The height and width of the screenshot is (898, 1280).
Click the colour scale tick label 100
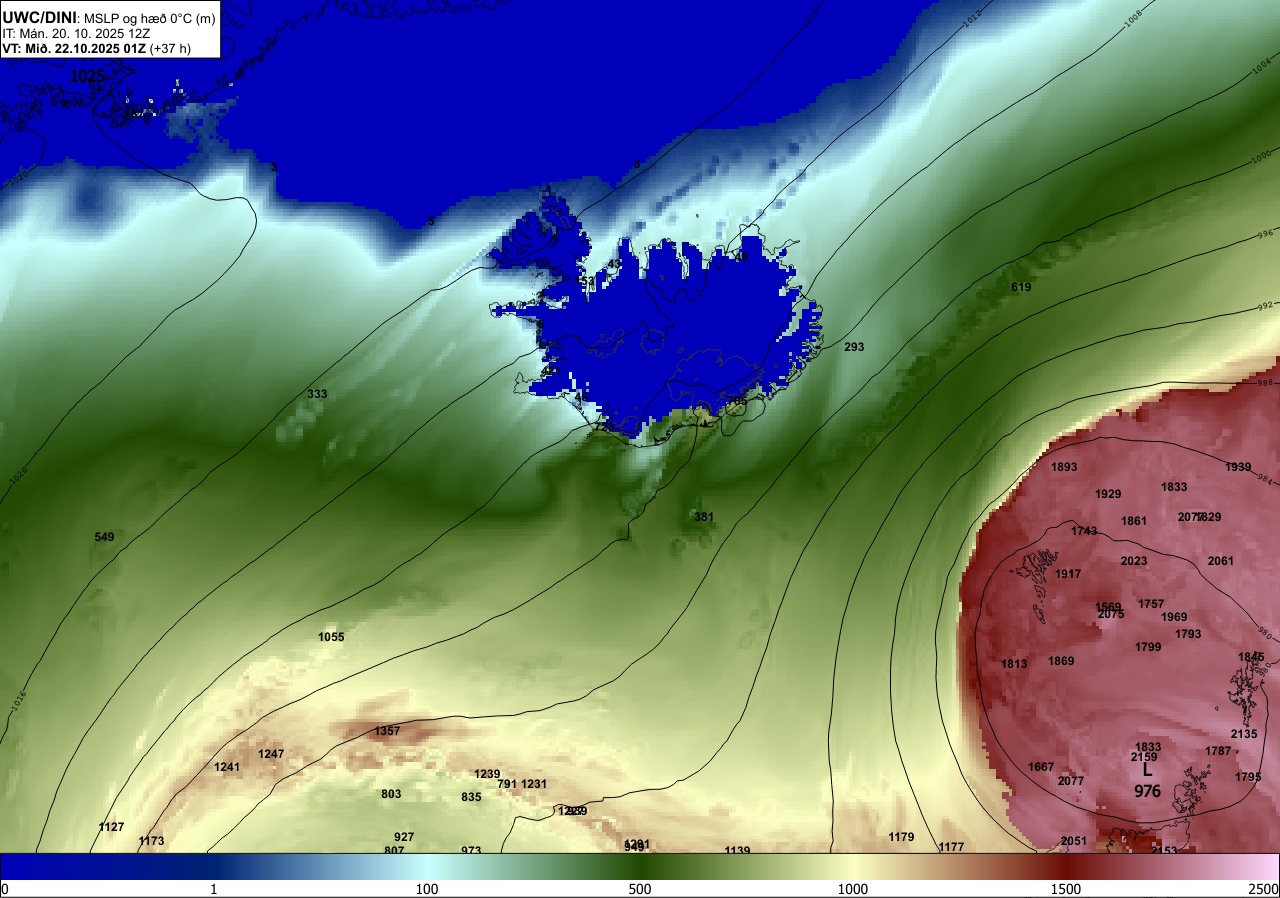[427, 889]
